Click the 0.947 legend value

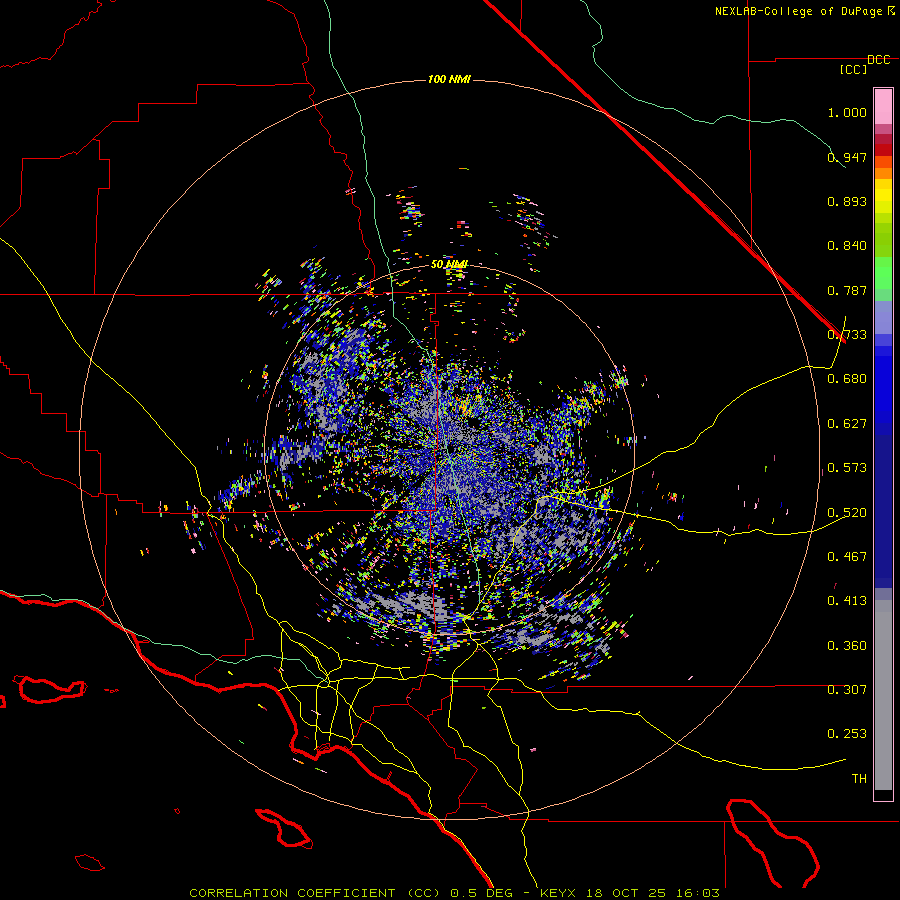[847, 157]
